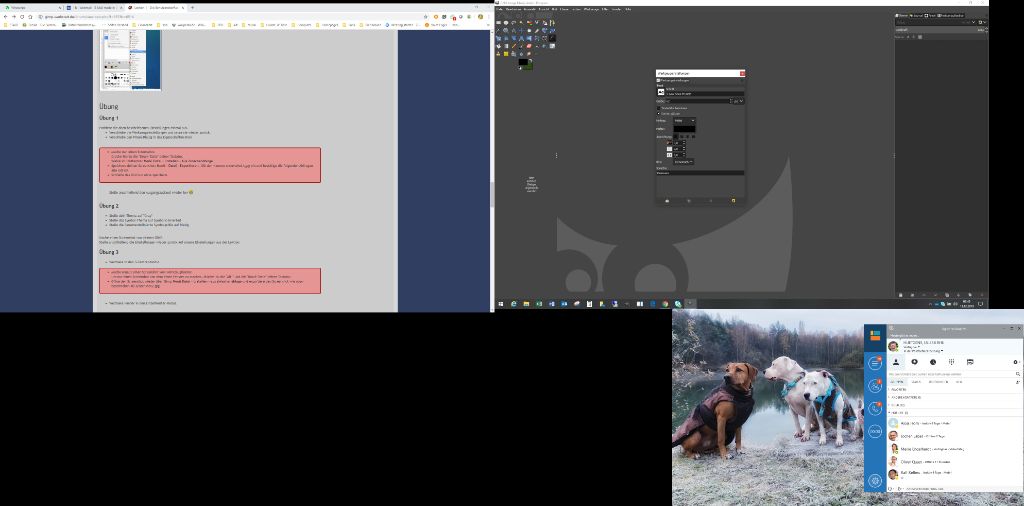Select the Fuzzy Select wand tool in GIMP
The width and height of the screenshot is (1024, 506).
click(x=521, y=22)
